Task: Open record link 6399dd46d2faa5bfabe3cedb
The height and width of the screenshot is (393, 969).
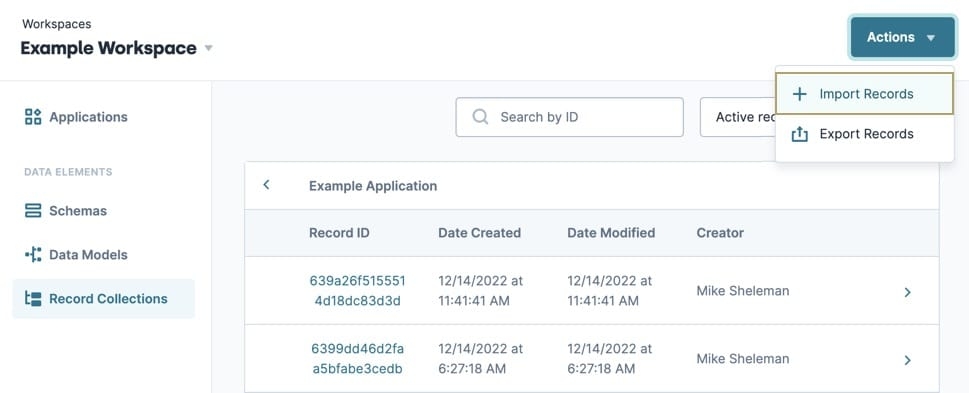Action: (x=357, y=359)
